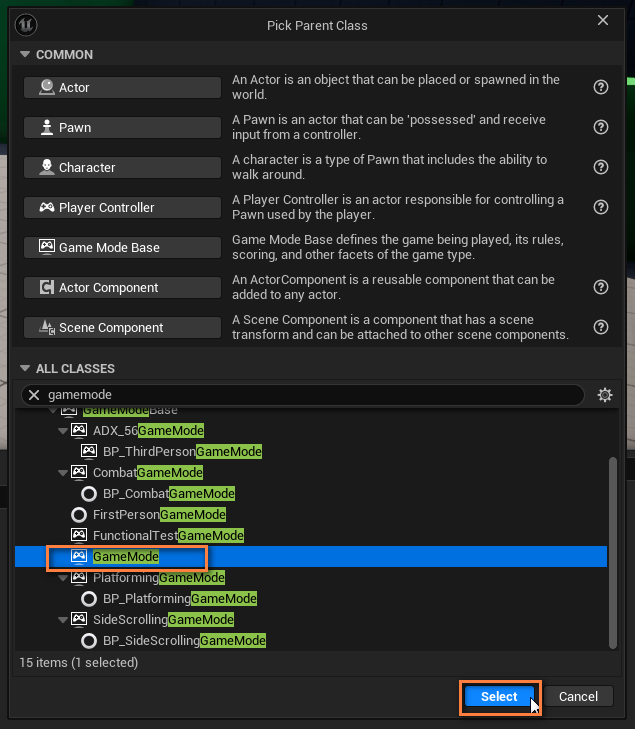Select ADX_56GameMode in class tree

coord(148,431)
